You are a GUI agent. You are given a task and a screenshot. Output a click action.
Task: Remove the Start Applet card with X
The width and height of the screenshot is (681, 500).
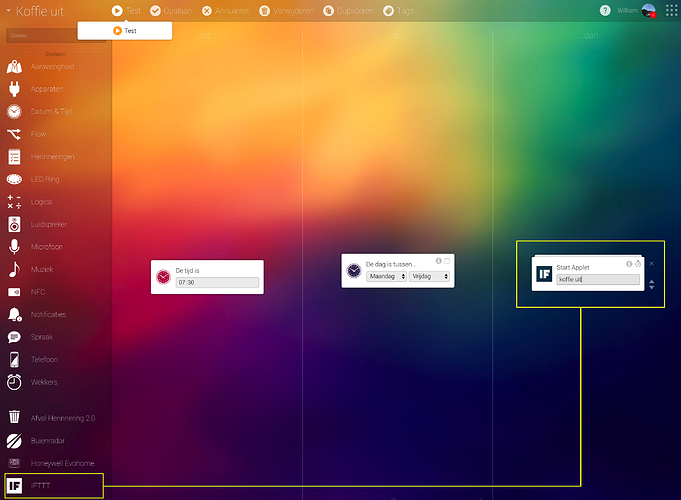click(651, 264)
